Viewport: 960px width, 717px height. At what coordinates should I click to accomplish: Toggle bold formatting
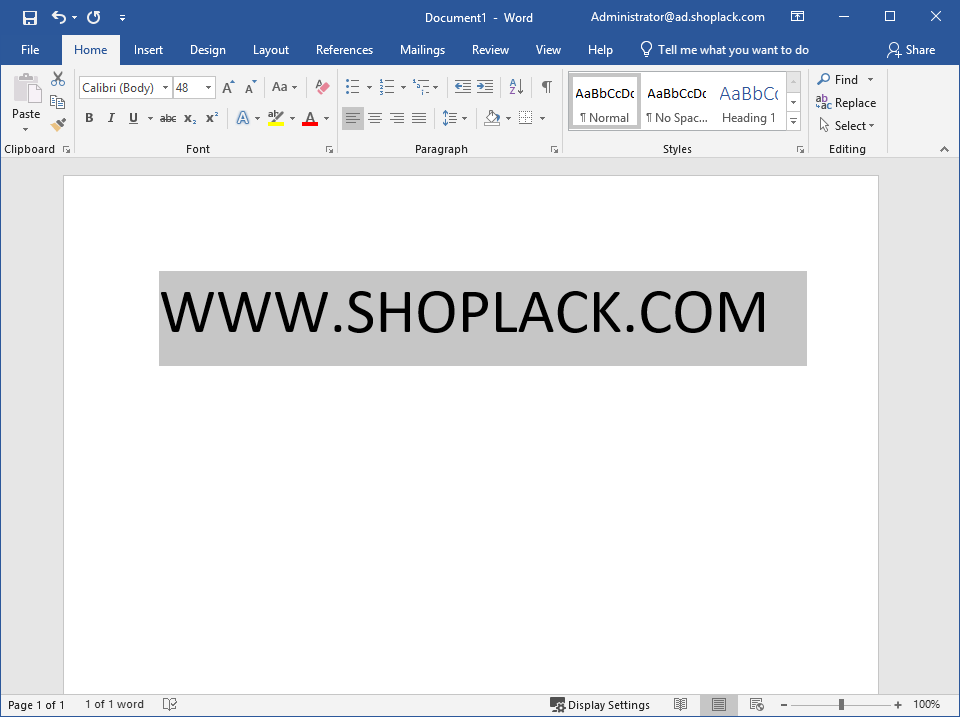89,118
